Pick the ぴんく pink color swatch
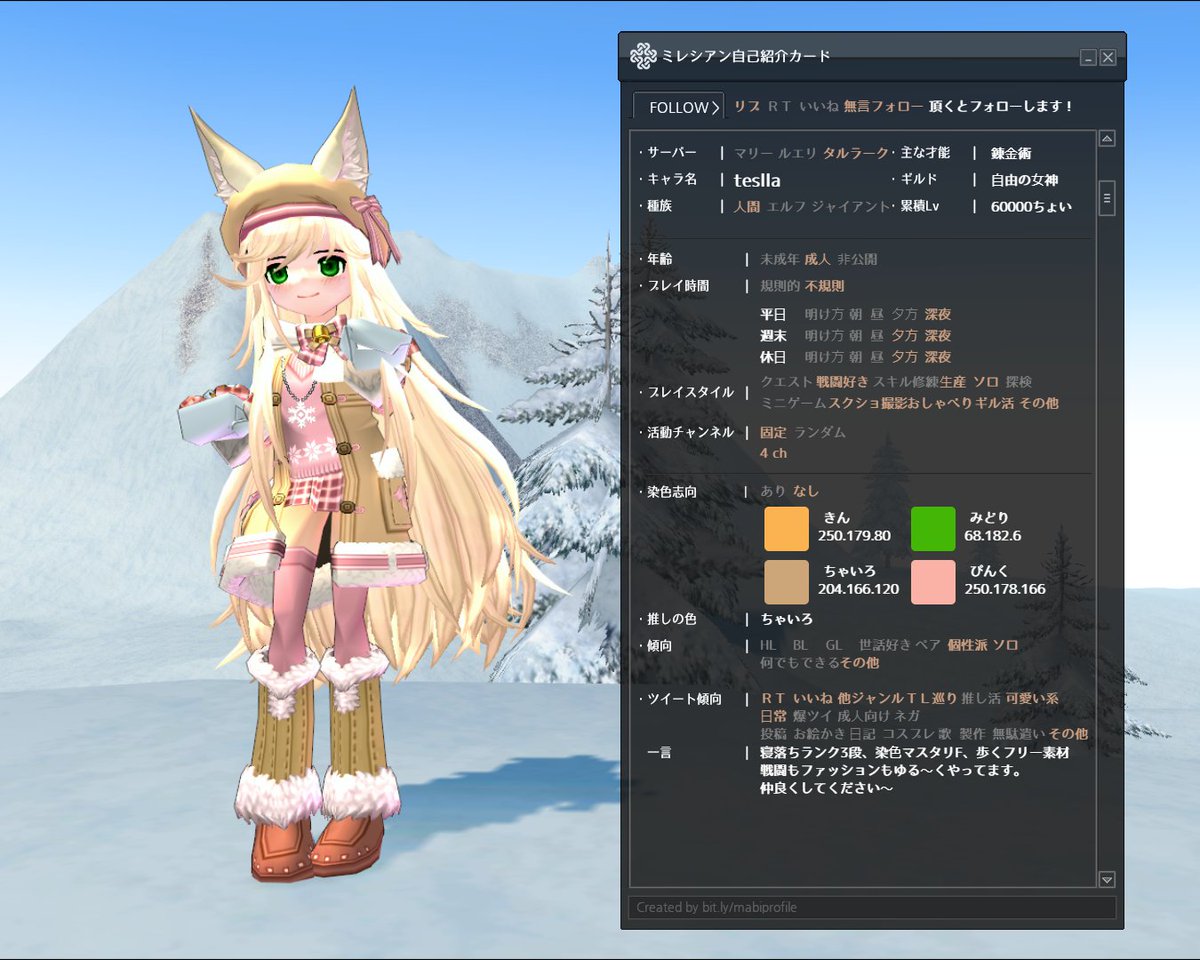The height and width of the screenshot is (960, 1200). click(x=933, y=582)
